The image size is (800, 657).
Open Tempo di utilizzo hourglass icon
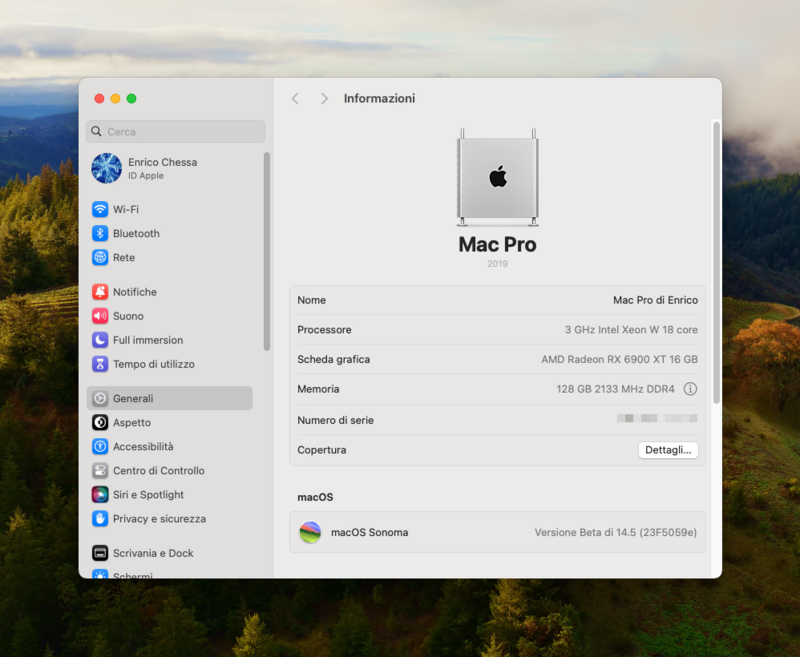tap(100, 364)
